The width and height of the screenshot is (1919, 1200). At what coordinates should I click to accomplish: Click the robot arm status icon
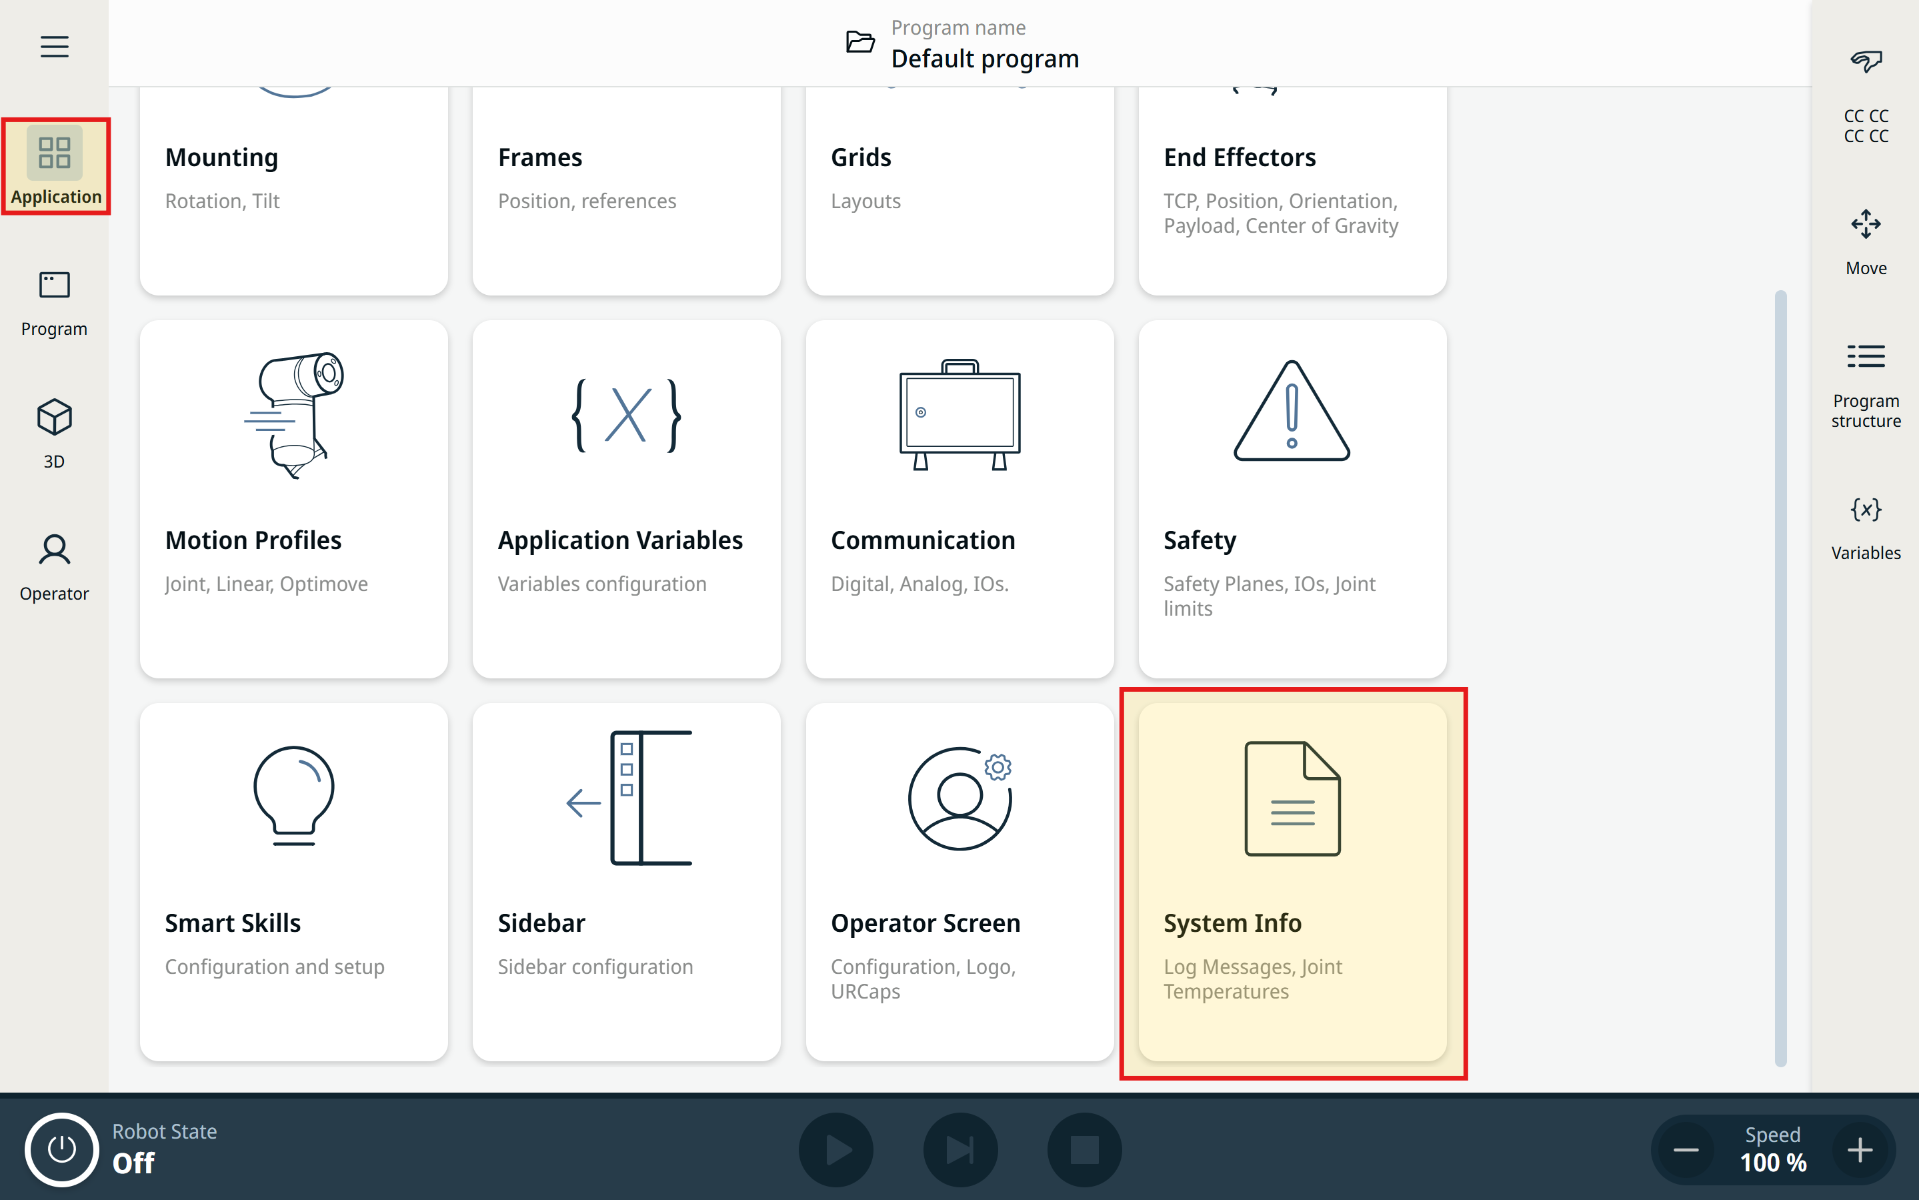pyautogui.click(x=1865, y=62)
